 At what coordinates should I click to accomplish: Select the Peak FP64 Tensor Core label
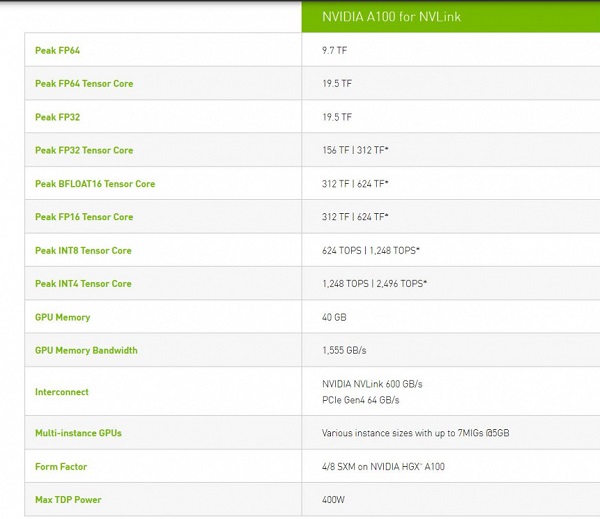(x=84, y=84)
